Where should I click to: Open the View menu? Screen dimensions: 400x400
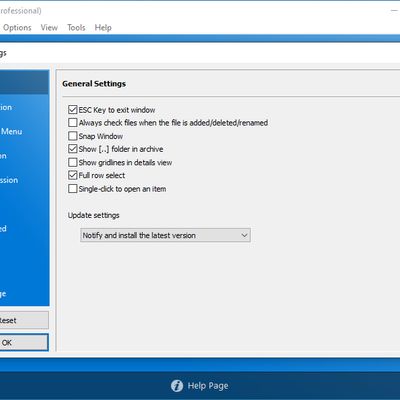(x=49, y=28)
